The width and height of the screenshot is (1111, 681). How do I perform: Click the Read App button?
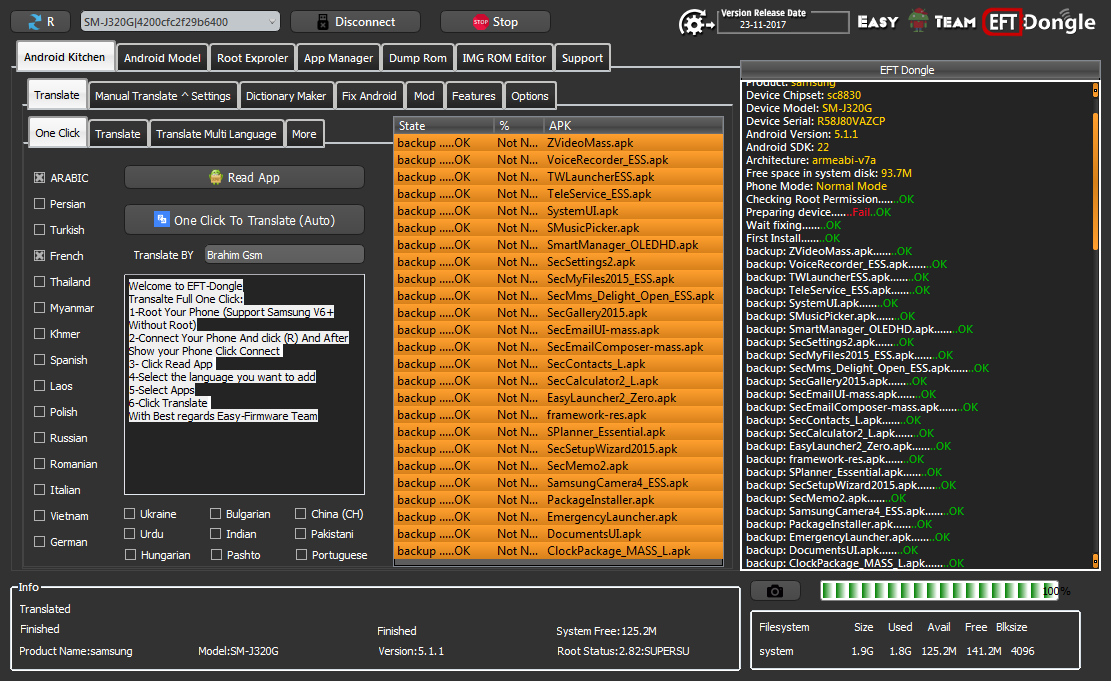(x=244, y=177)
